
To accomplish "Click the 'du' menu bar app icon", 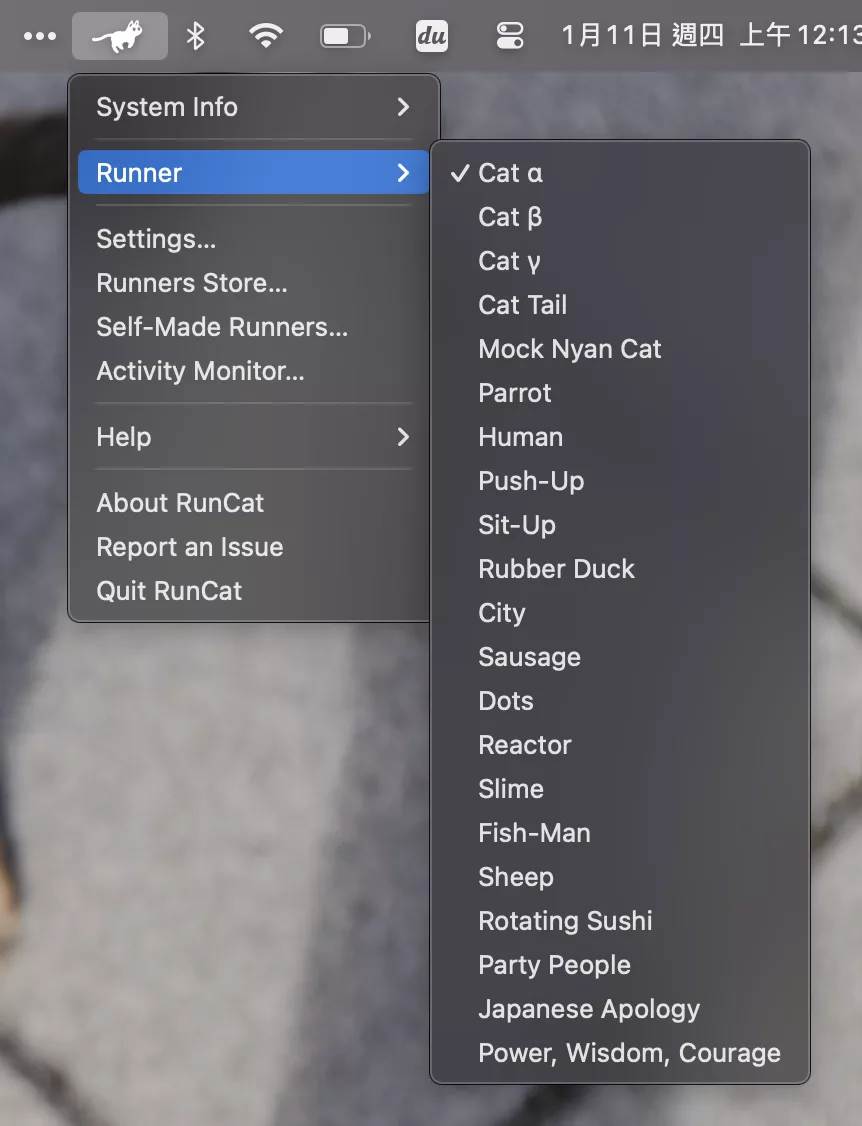I will tap(432, 36).
